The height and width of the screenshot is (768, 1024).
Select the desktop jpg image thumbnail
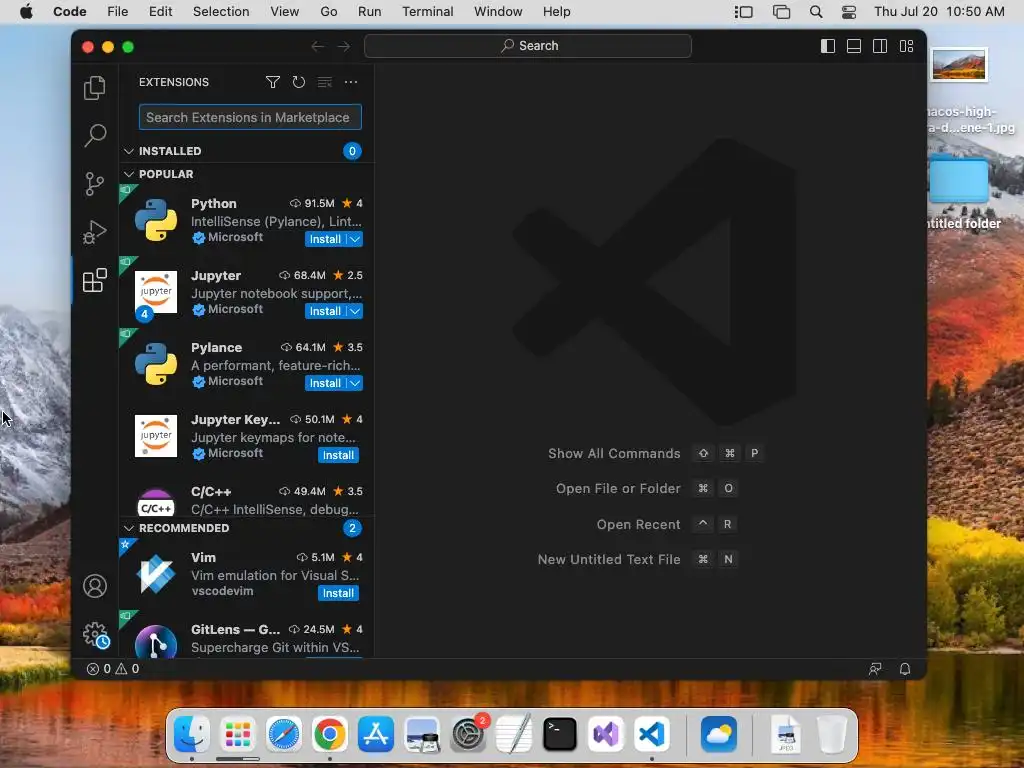(959, 65)
